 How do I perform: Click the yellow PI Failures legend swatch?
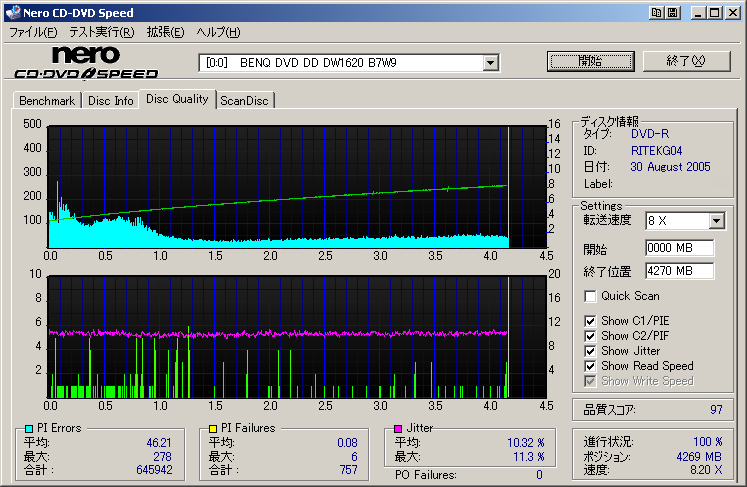(213, 428)
